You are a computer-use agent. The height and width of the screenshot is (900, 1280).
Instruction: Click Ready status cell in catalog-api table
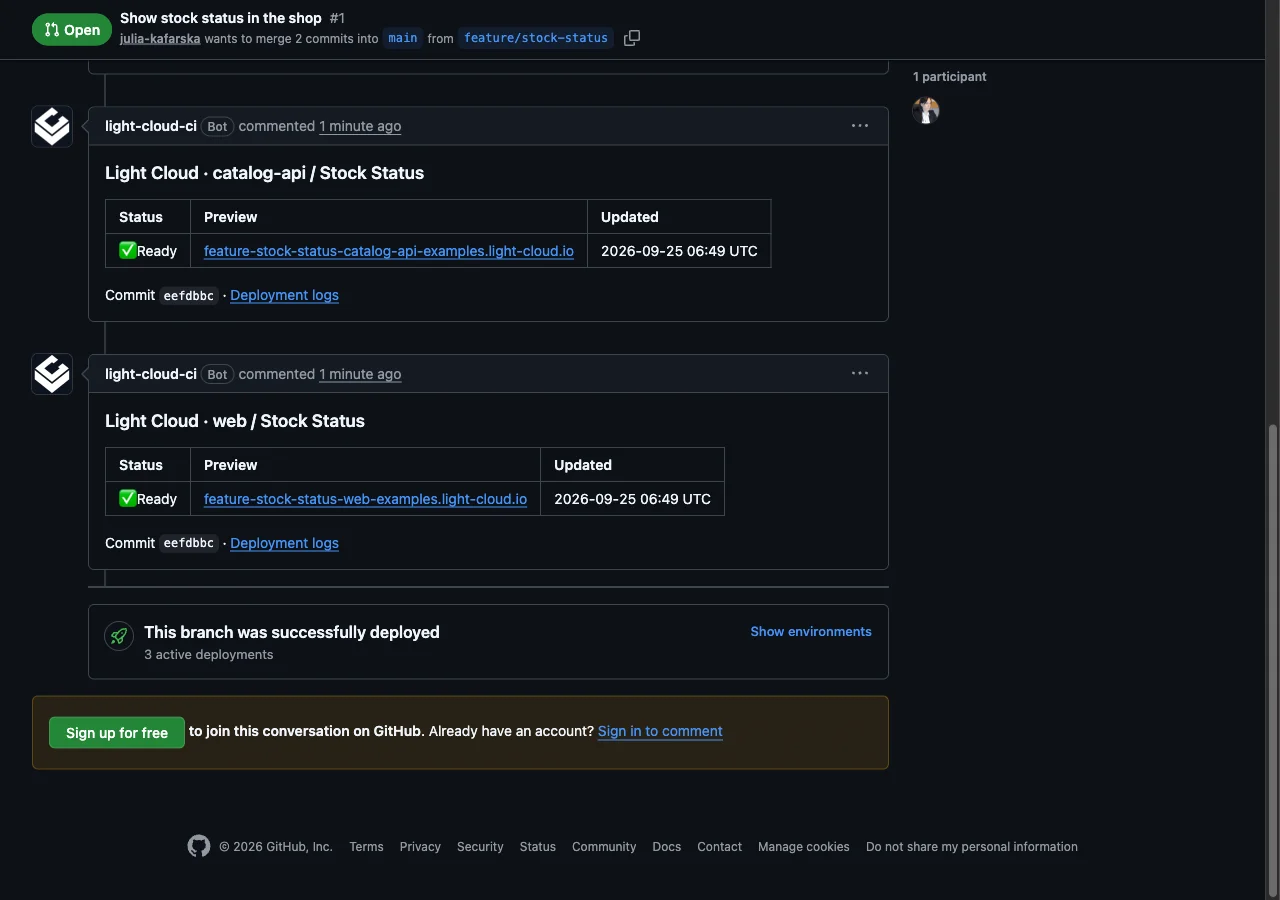148,251
